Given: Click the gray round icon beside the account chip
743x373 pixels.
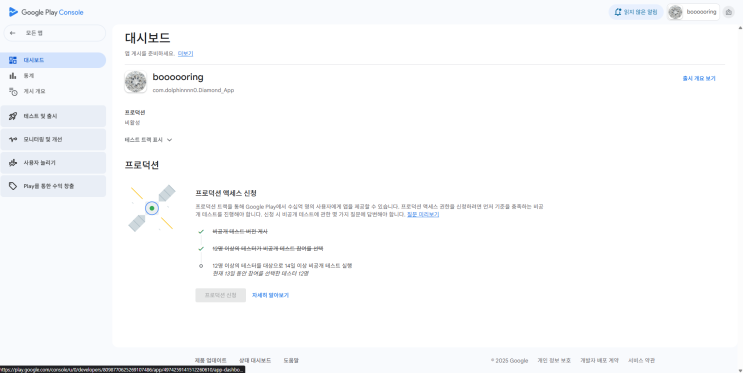Looking at the screenshot, I should pyautogui.click(x=728, y=12).
